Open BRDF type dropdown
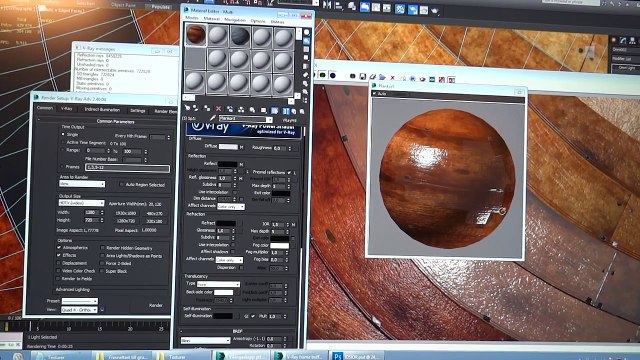640x360 pixels. click(206, 340)
